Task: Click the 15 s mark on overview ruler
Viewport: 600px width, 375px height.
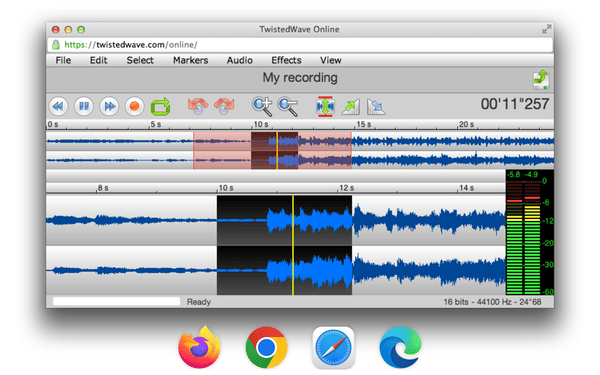Action: (x=364, y=124)
